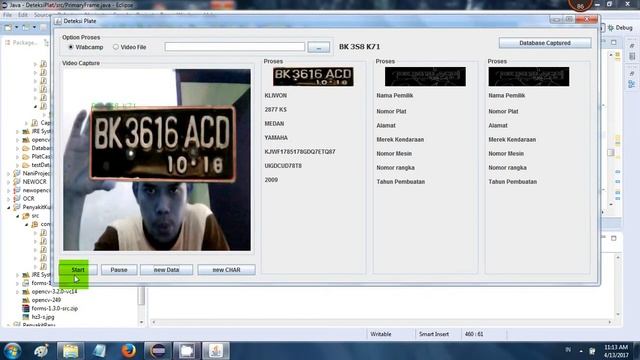The image size is (640, 360).
Task: Open the File menu in Eclipse
Action: (x=7, y=15)
